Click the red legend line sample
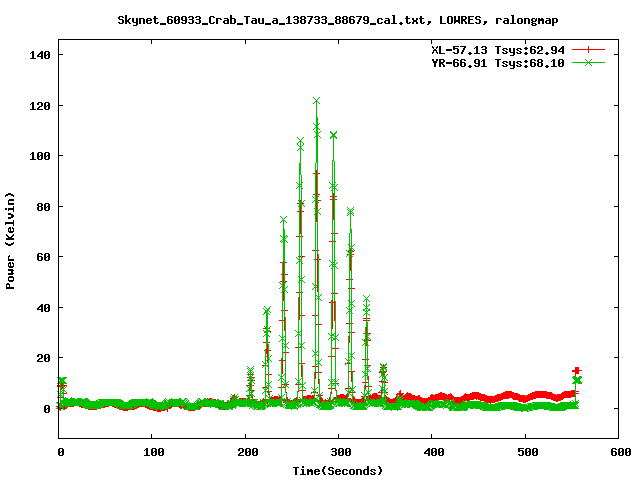 coord(588,50)
